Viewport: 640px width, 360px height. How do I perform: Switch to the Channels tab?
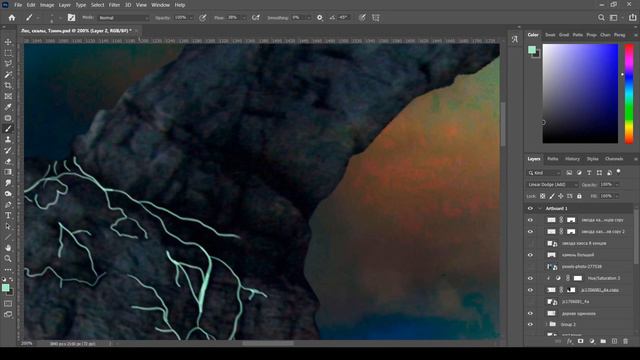click(x=614, y=159)
